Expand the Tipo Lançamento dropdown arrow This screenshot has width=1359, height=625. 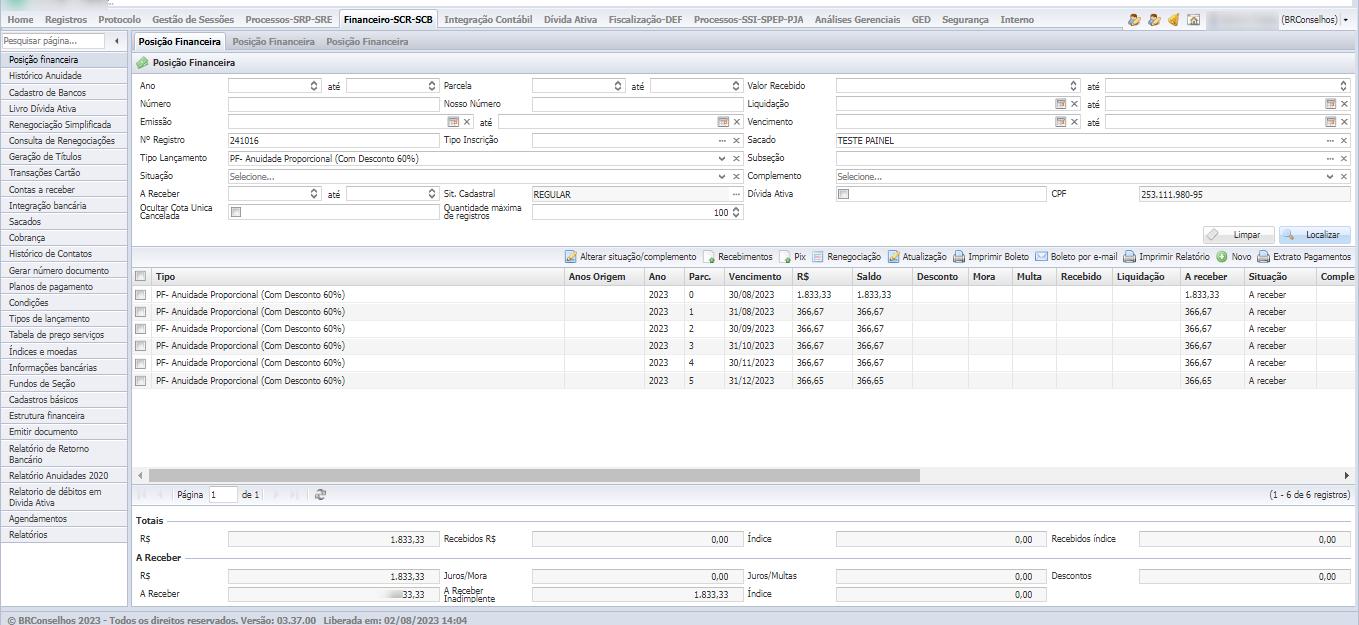click(x=722, y=159)
